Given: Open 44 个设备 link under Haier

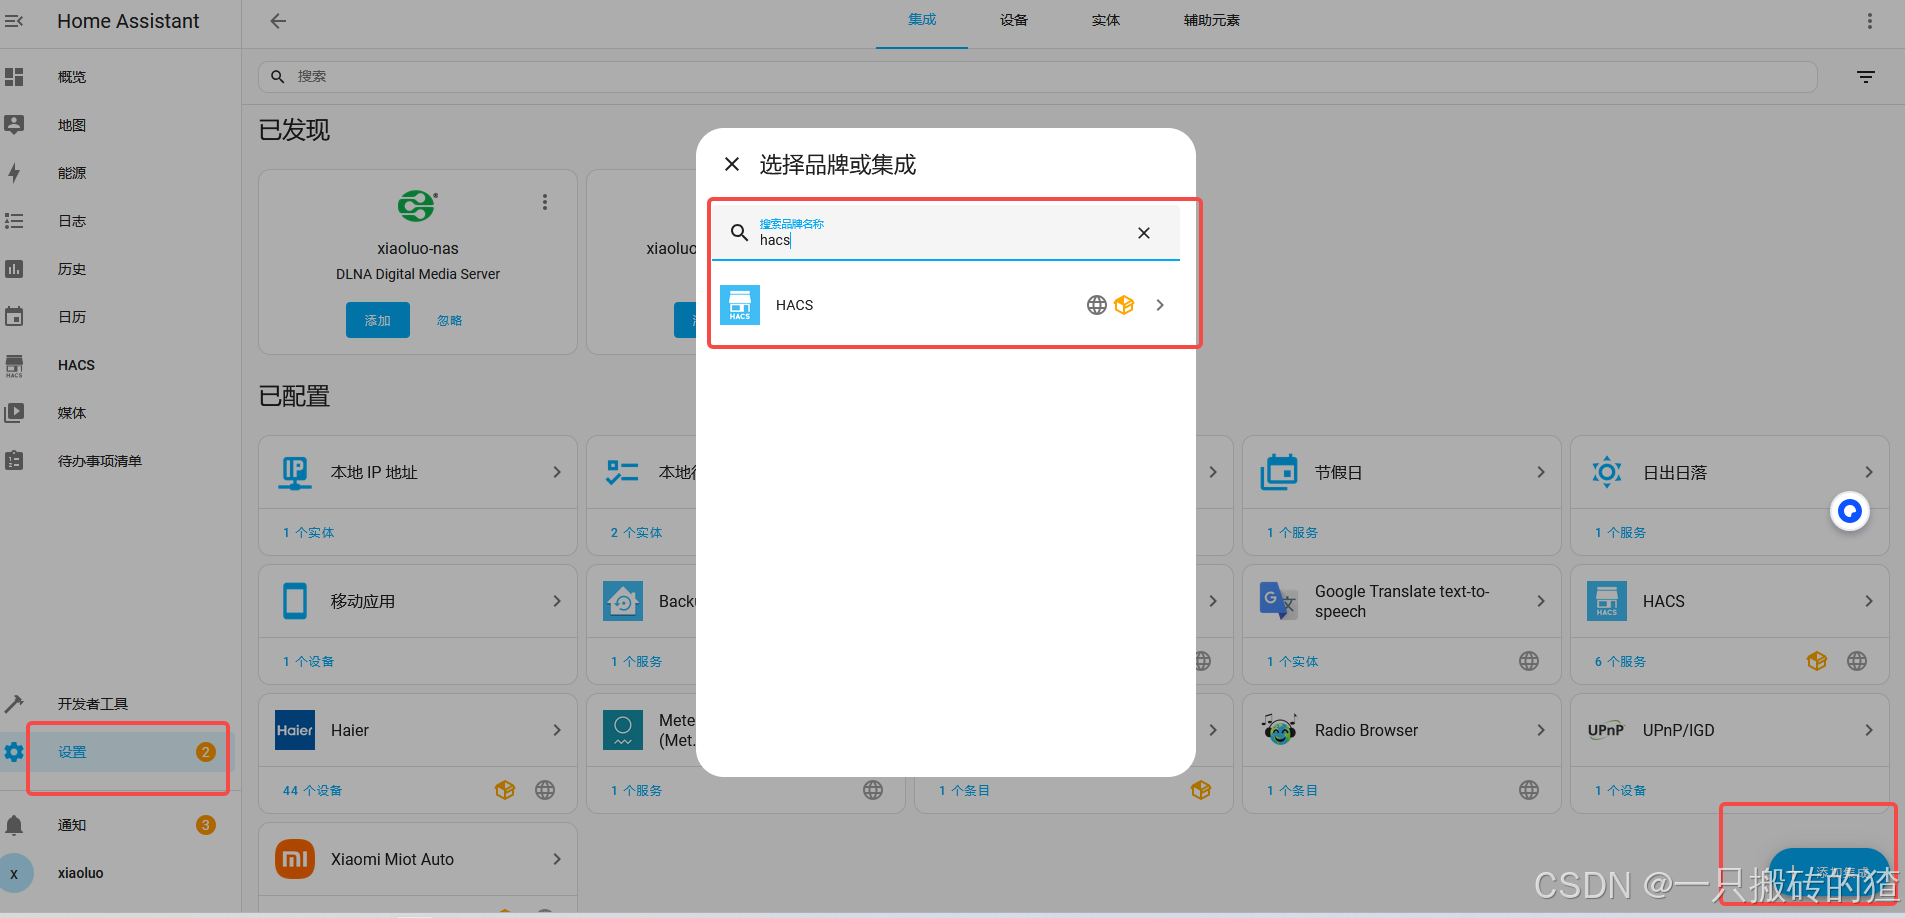Looking at the screenshot, I should click(x=312, y=791).
